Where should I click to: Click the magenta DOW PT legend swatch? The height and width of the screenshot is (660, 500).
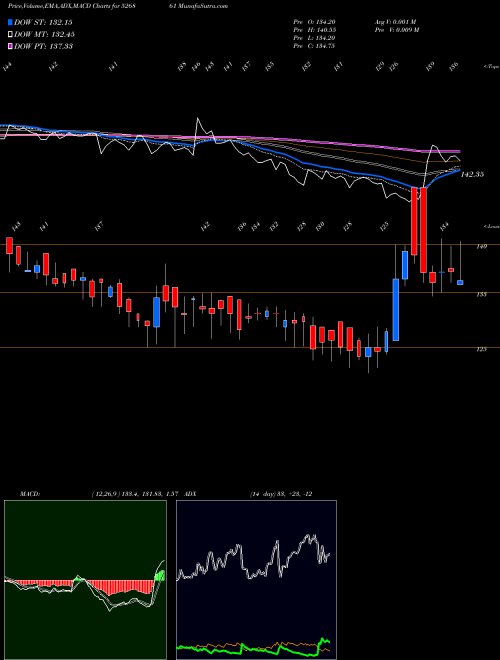point(10,46)
